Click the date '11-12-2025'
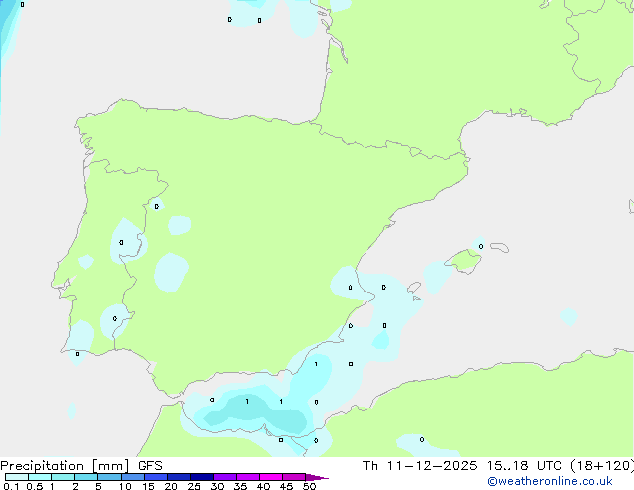This screenshot has height=490, width=634. pyautogui.click(x=432, y=466)
